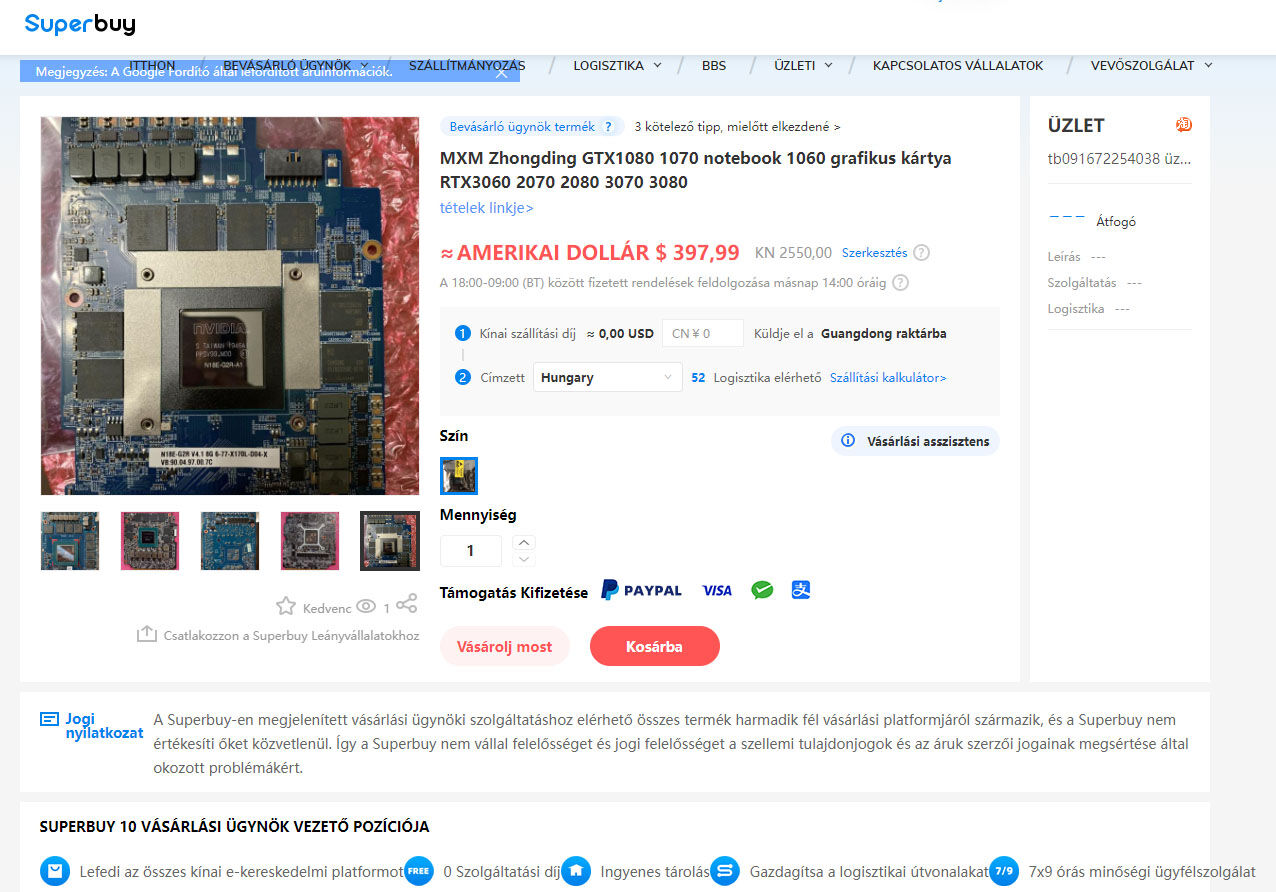Open the SZÁLLÍTMÁNYOZÁS menu item
This screenshot has height=892, width=1276.
pos(467,65)
